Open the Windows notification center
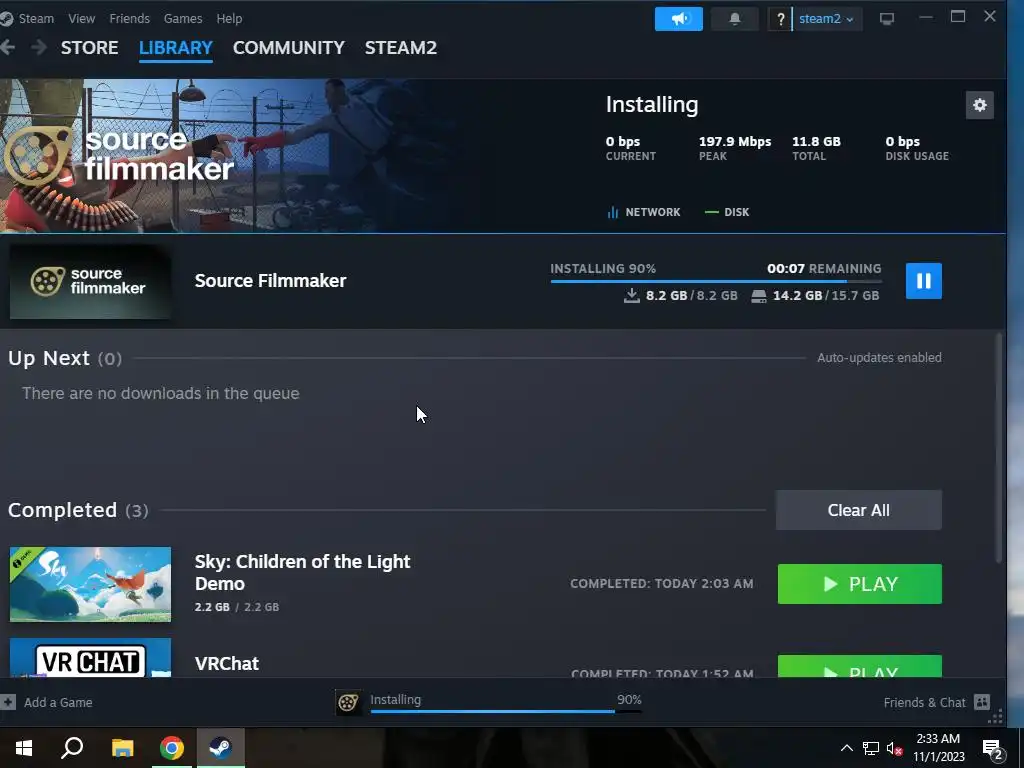1024x768 pixels. 993,750
